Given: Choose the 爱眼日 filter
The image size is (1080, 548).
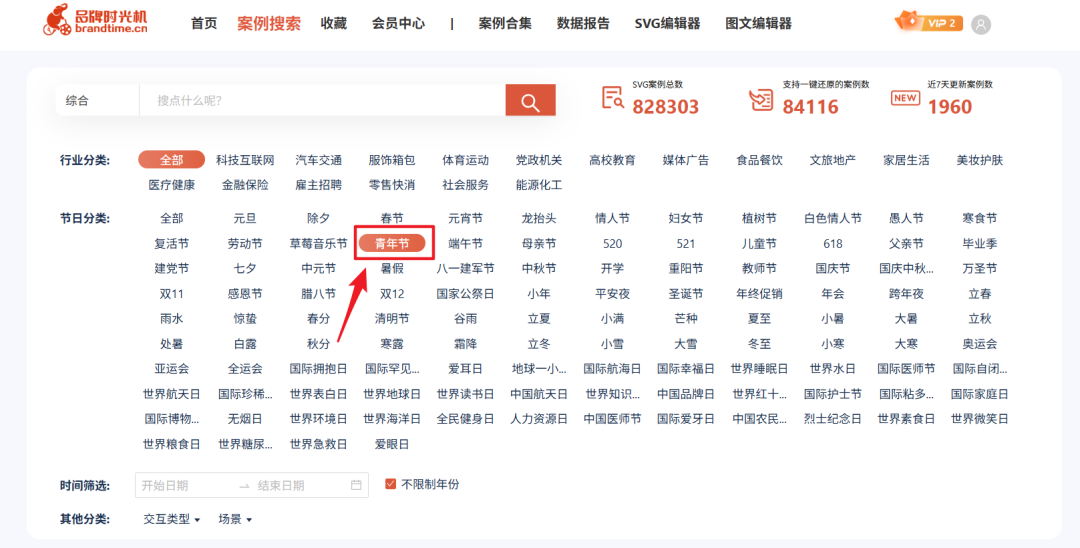Looking at the screenshot, I should pos(392,444).
